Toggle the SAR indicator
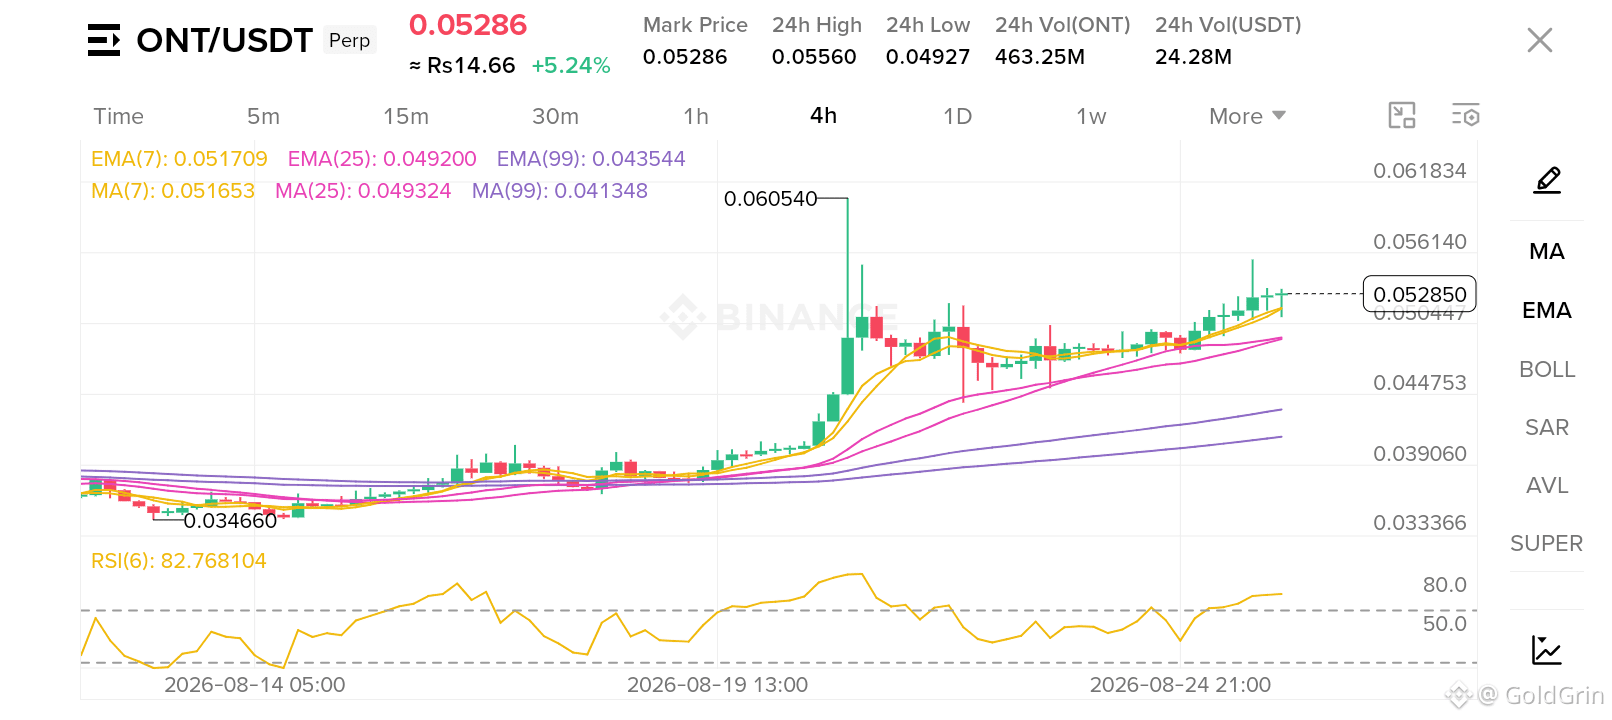Screen dimensions: 1612x720 click(1547, 427)
